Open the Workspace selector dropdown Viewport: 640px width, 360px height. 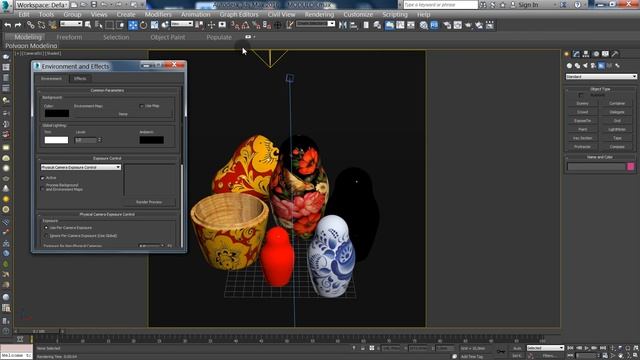(x=42, y=5)
